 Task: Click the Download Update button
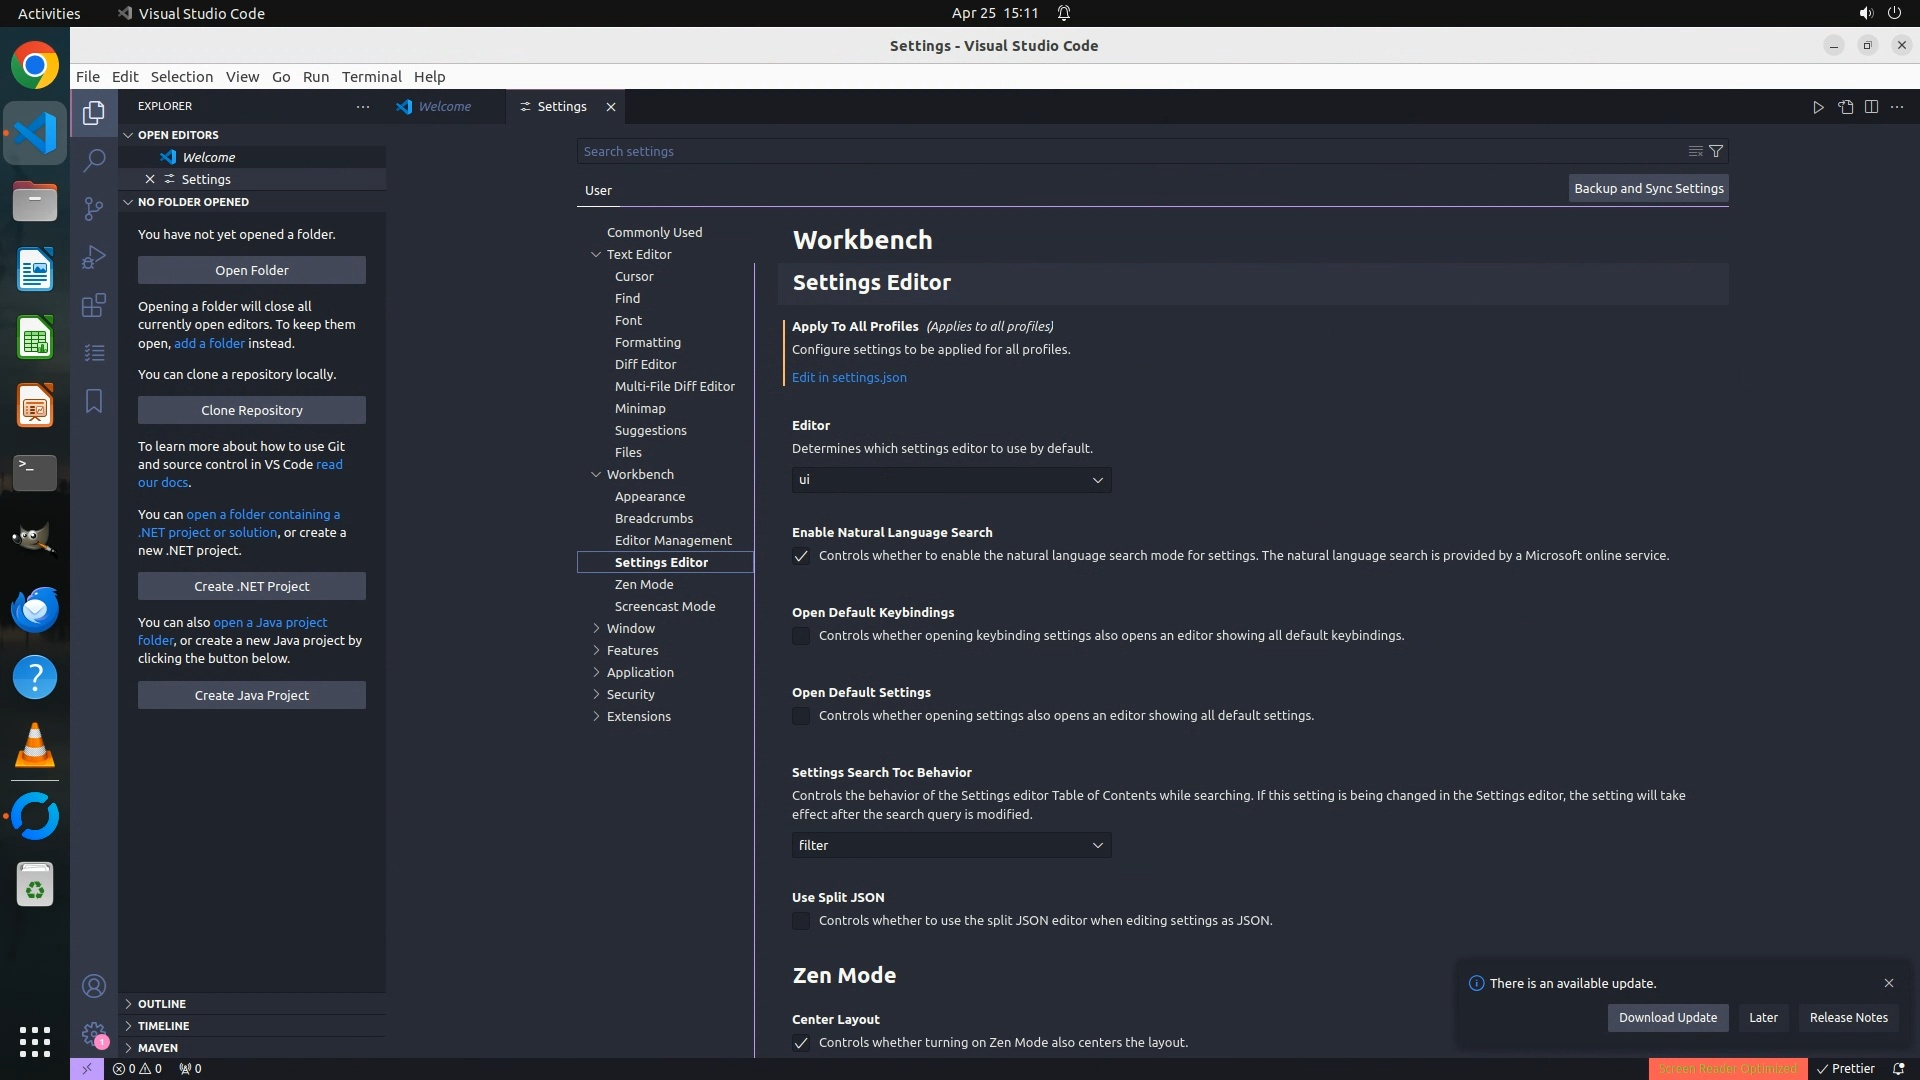tap(1667, 1017)
